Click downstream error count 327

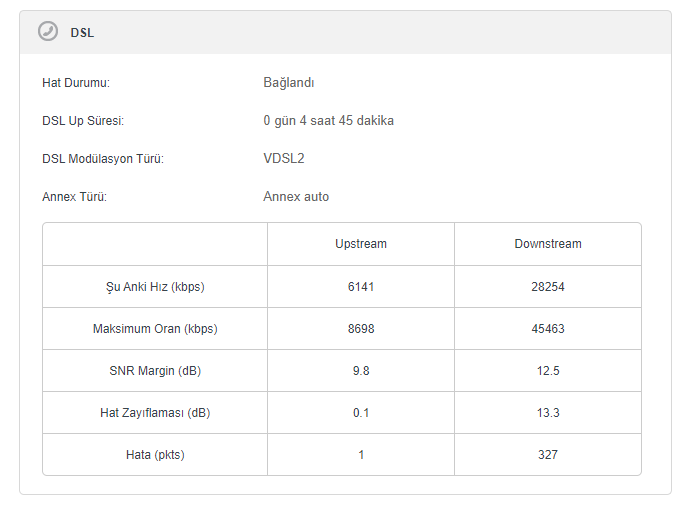(x=548, y=455)
